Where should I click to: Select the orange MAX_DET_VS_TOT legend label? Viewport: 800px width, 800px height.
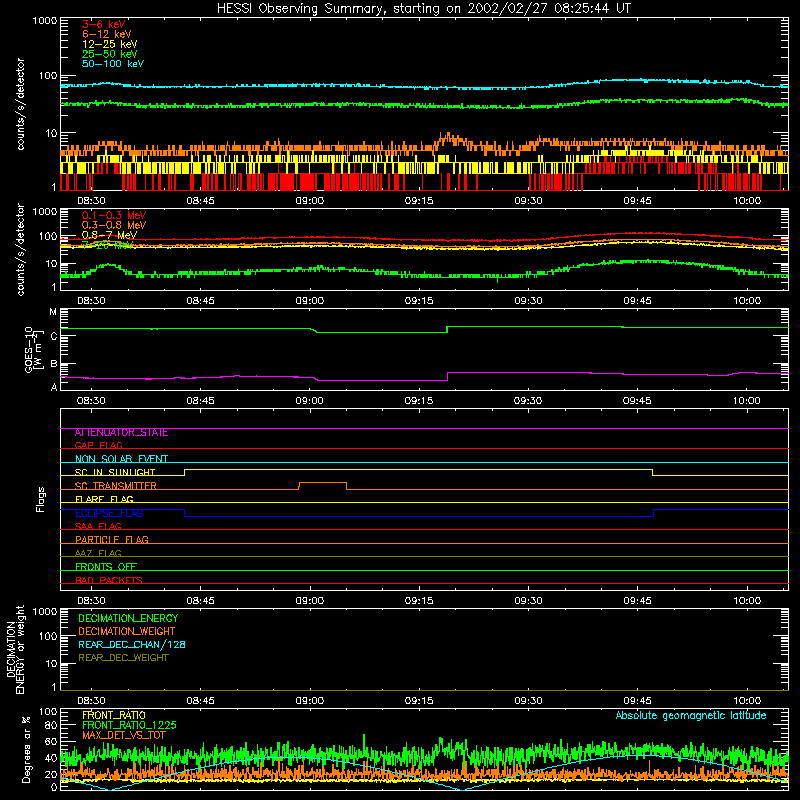point(123,735)
